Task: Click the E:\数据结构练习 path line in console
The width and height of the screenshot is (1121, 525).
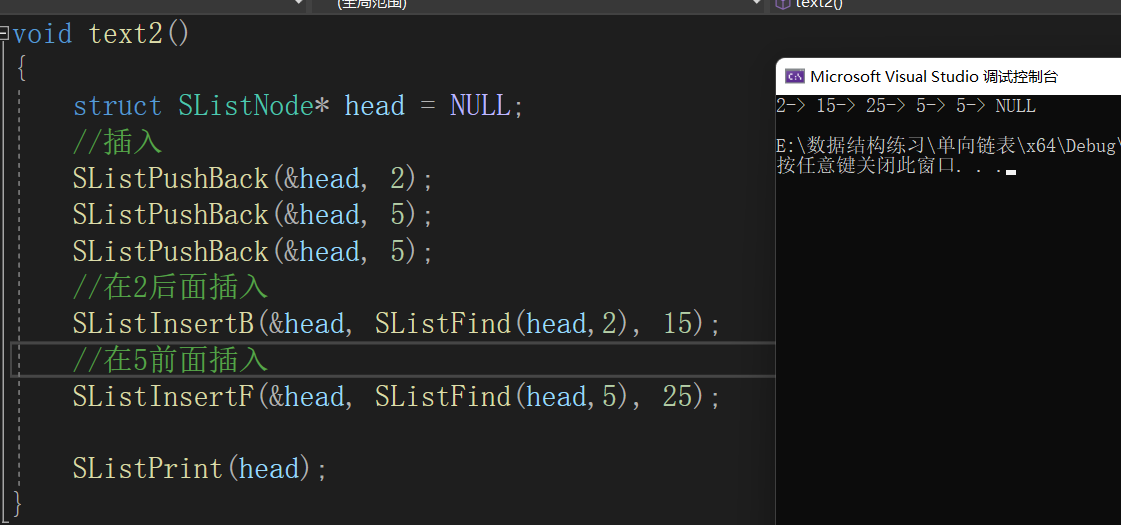Action: pyautogui.click(x=949, y=146)
